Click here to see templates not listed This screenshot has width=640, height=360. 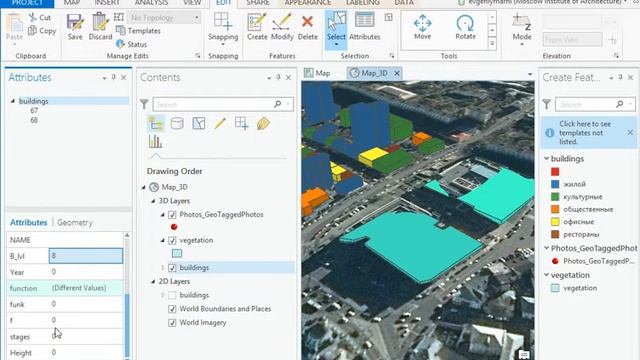(585, 133)
